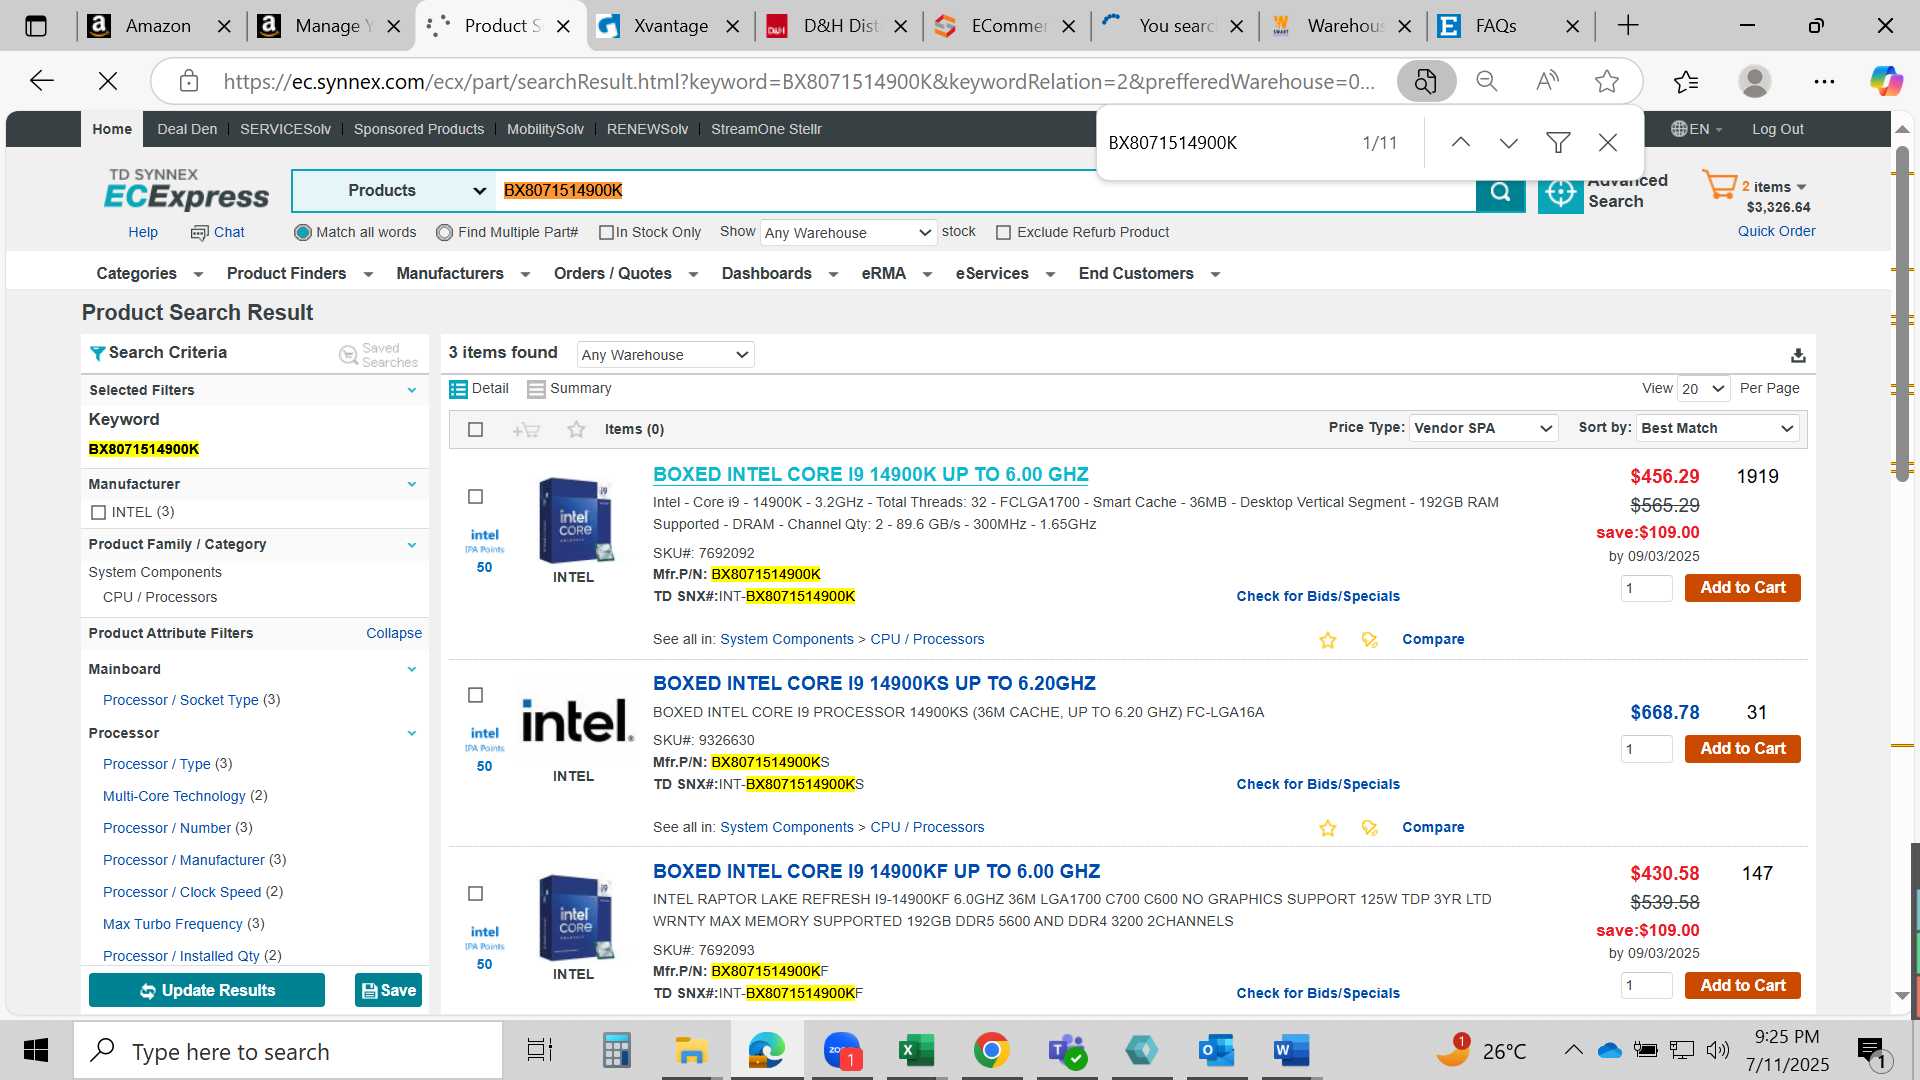1920x1080 pixels.
Task: Add 14900KS to favorites with star icon
Action: pyautogui.click(x=1327, y=828)
